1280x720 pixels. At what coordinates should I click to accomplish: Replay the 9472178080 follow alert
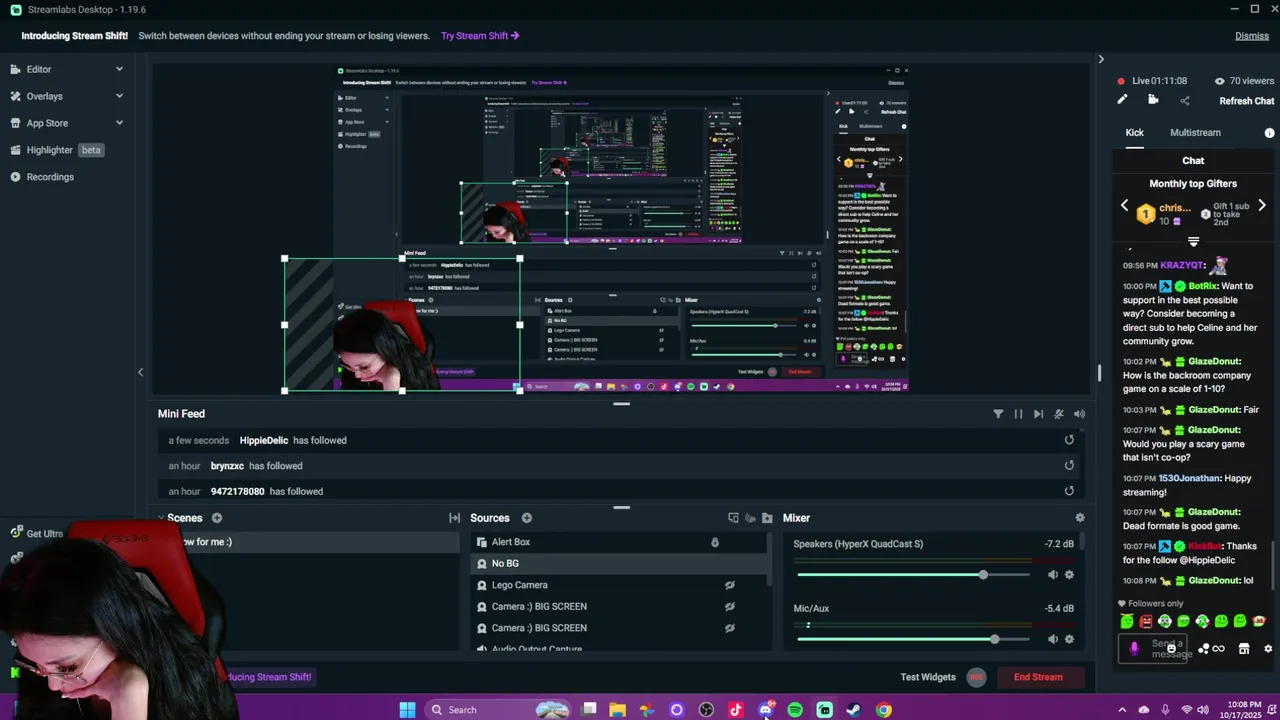(x=1069, y=491)
